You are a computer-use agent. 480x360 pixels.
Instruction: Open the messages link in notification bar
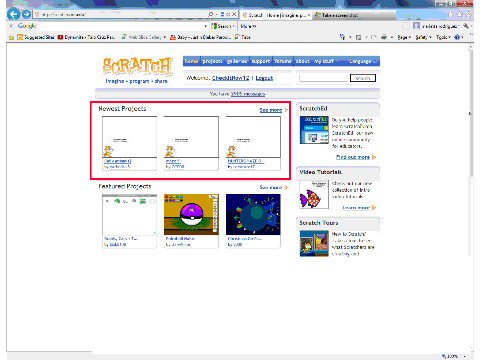point(248,94)
